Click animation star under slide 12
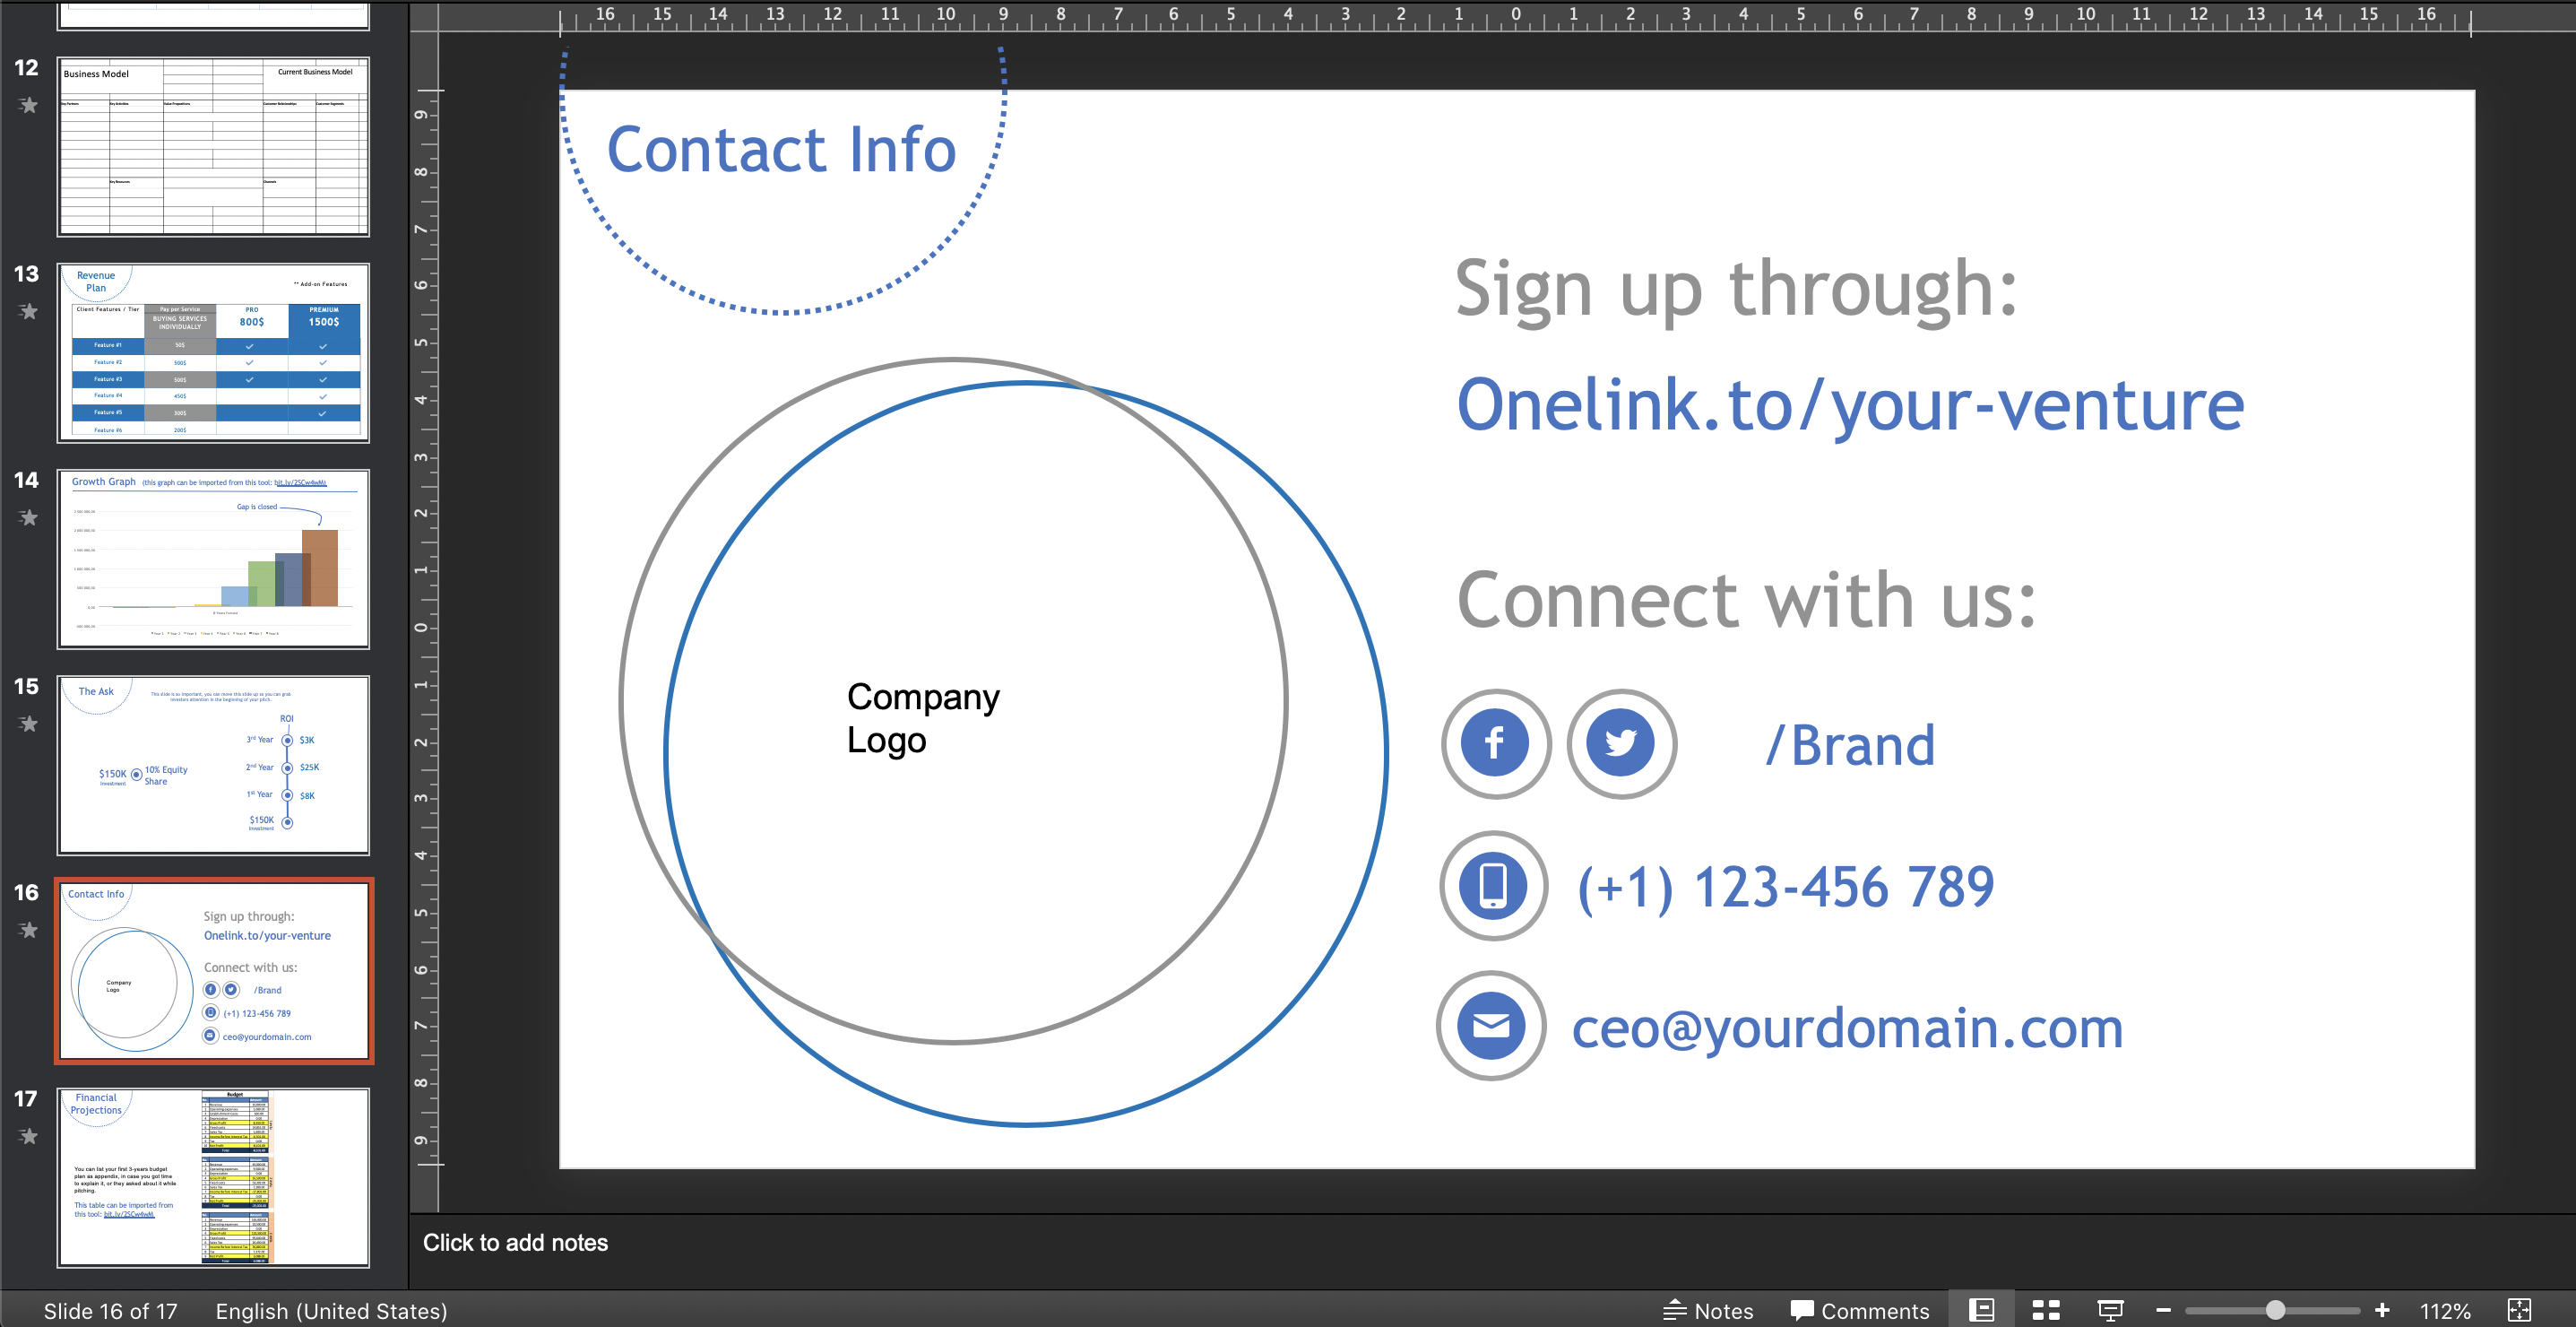Screen dimensions: 2576x1327 pyautogui.click(x=29, y=105)
